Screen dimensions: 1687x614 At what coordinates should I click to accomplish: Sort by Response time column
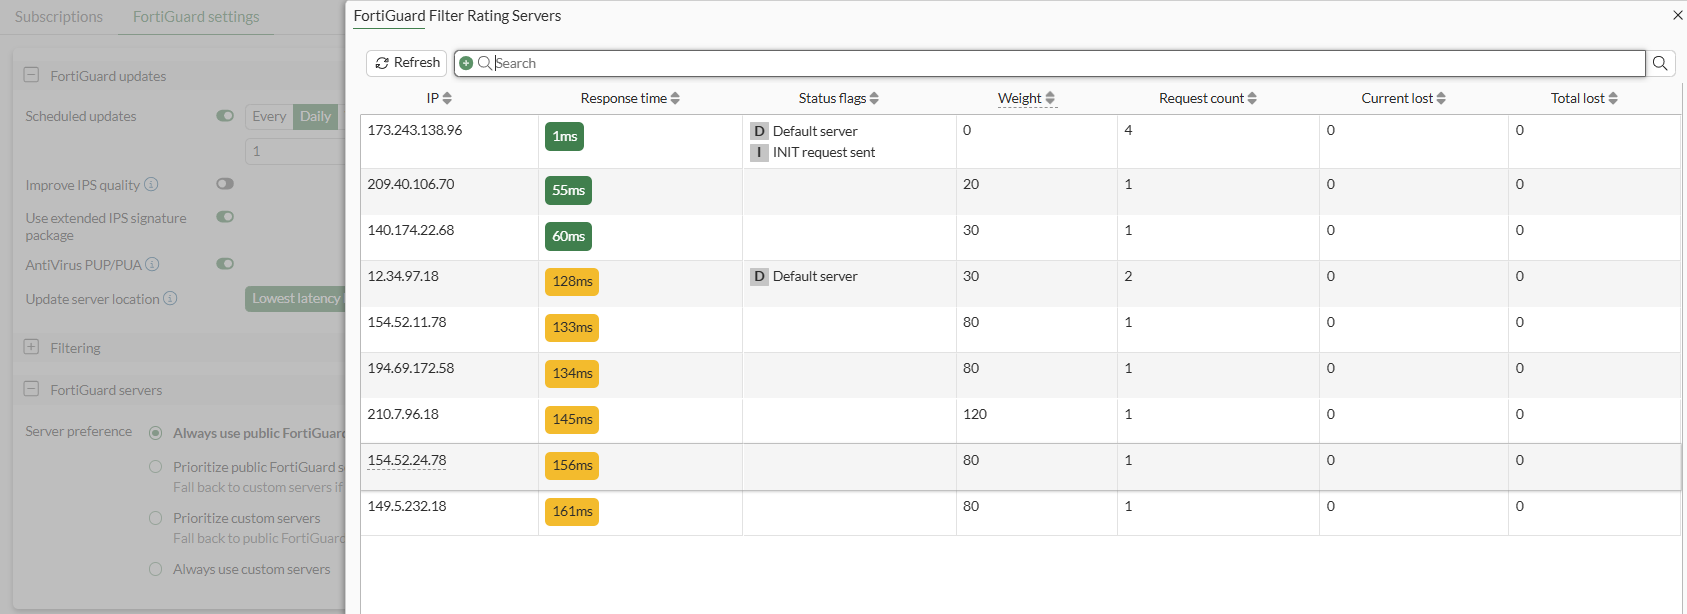coord(675,98)
